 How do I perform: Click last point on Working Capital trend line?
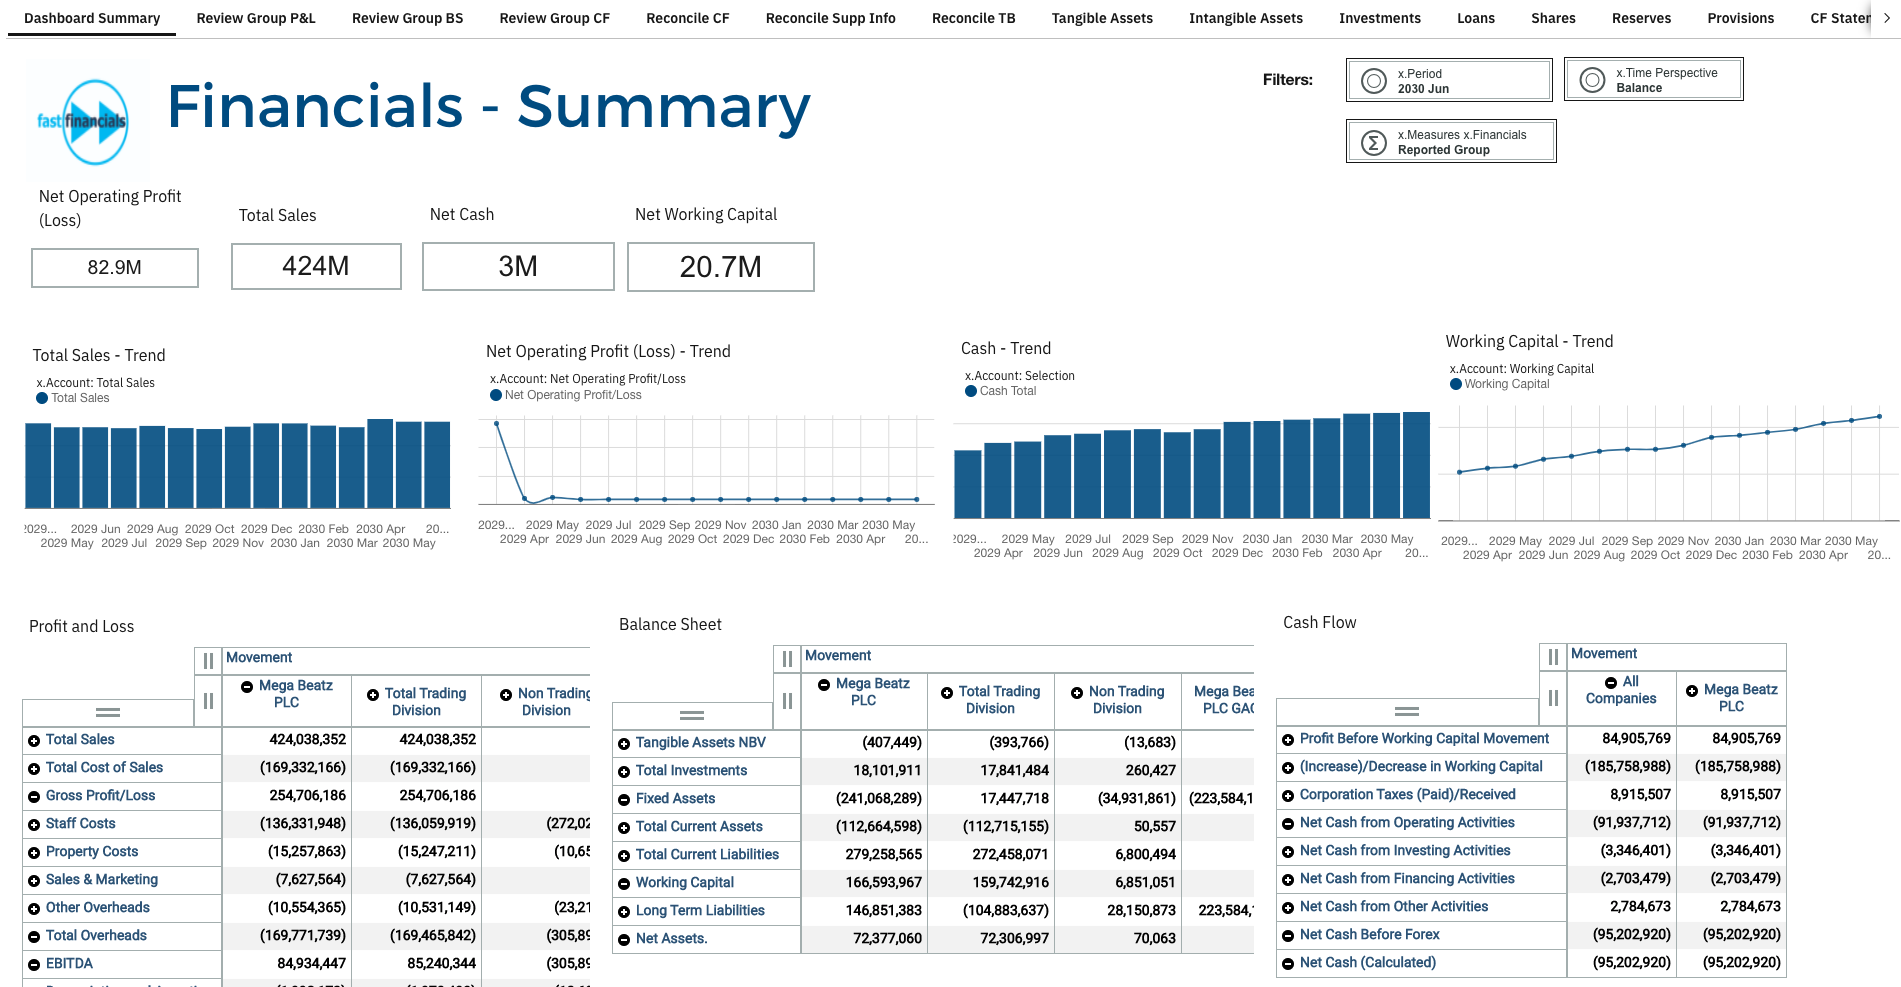pyautogui.click(x=1880, y=416)
